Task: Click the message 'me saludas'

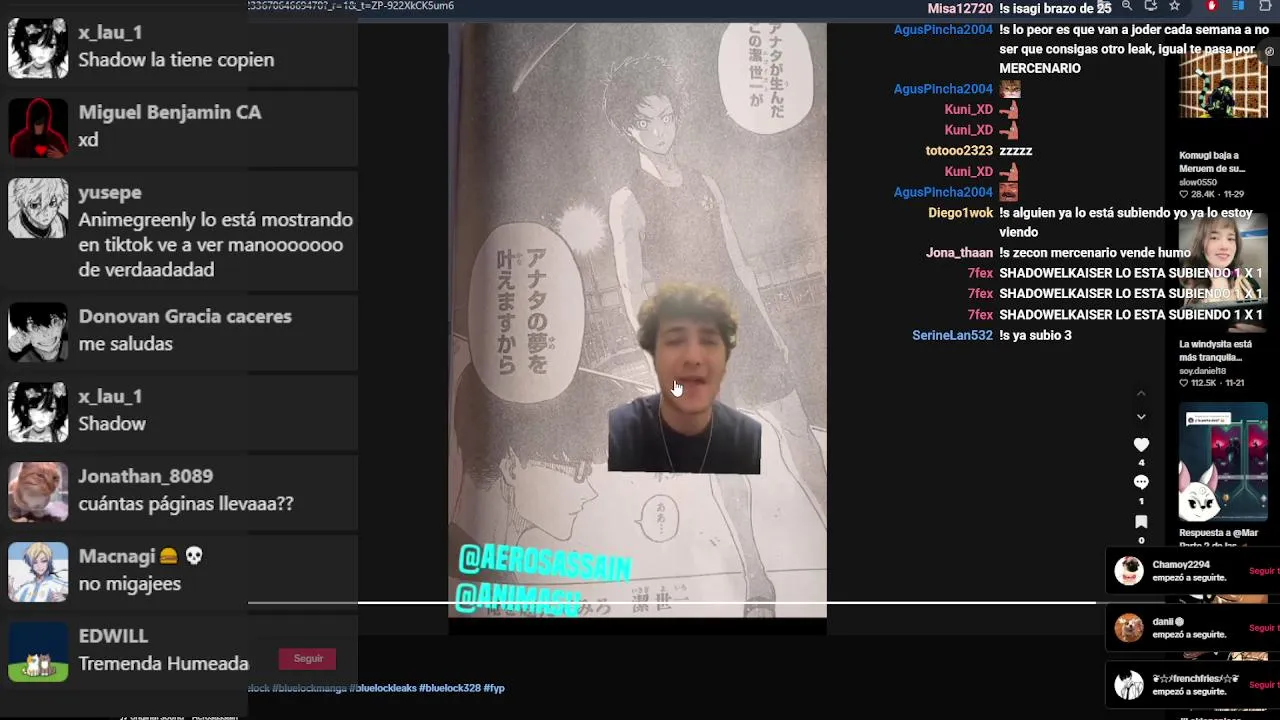Action: [126, 343]
